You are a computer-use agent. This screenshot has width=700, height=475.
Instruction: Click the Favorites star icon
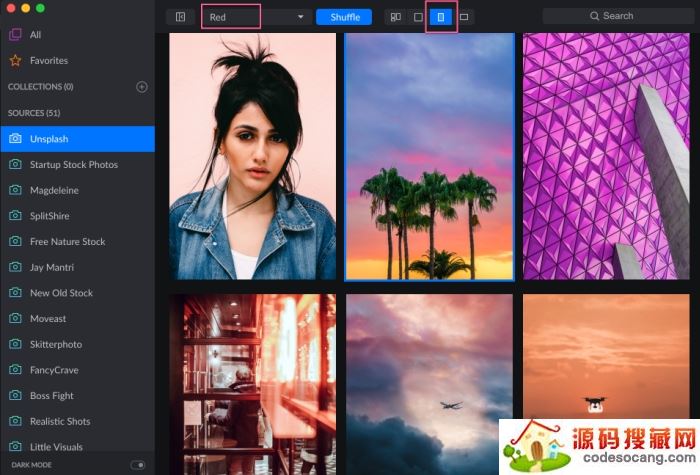(x=15, y=60)
